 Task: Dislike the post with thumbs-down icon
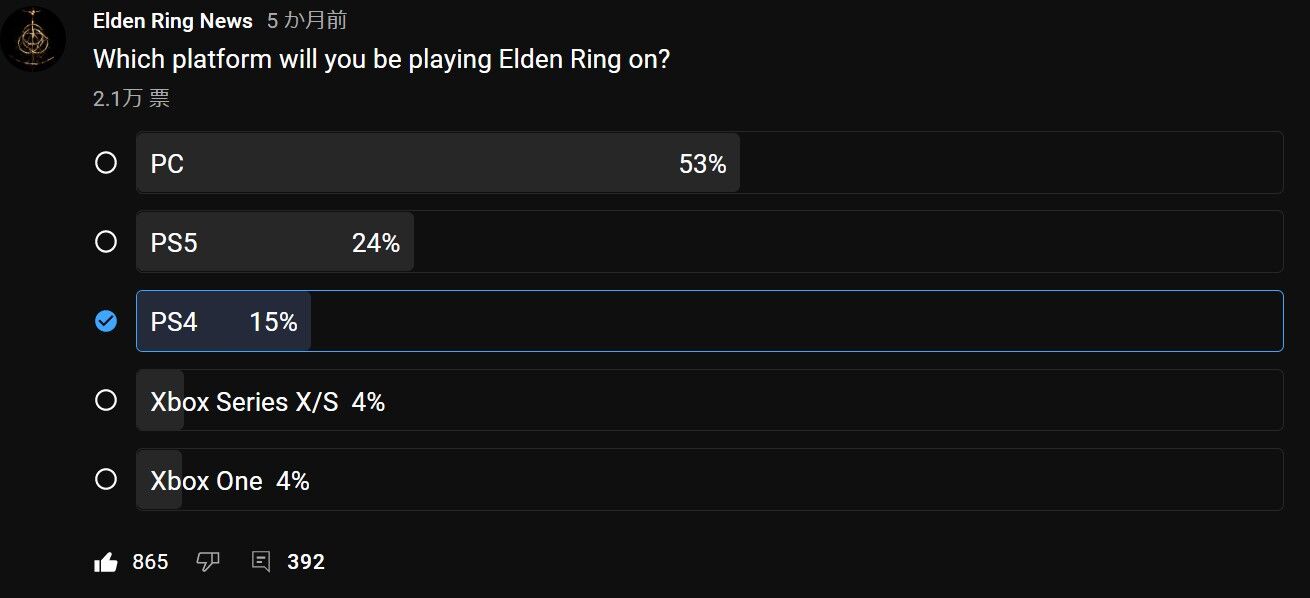coord(208,562)
